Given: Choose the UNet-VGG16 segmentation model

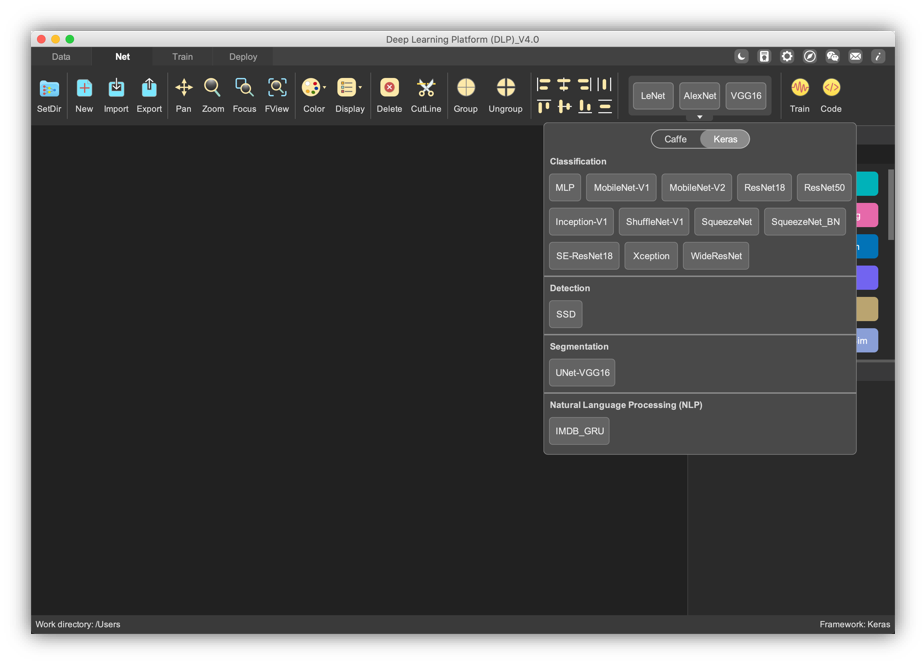Looking at the screenshot, I should [x=581, y=371].
